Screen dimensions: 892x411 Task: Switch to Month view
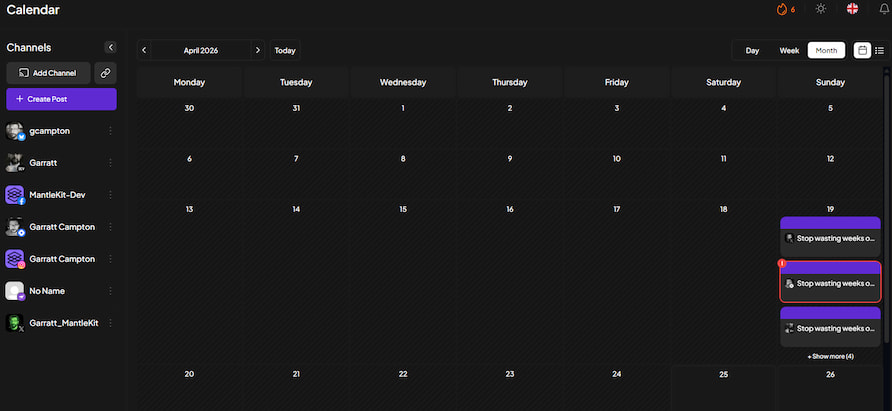click(x=826, y=50)
